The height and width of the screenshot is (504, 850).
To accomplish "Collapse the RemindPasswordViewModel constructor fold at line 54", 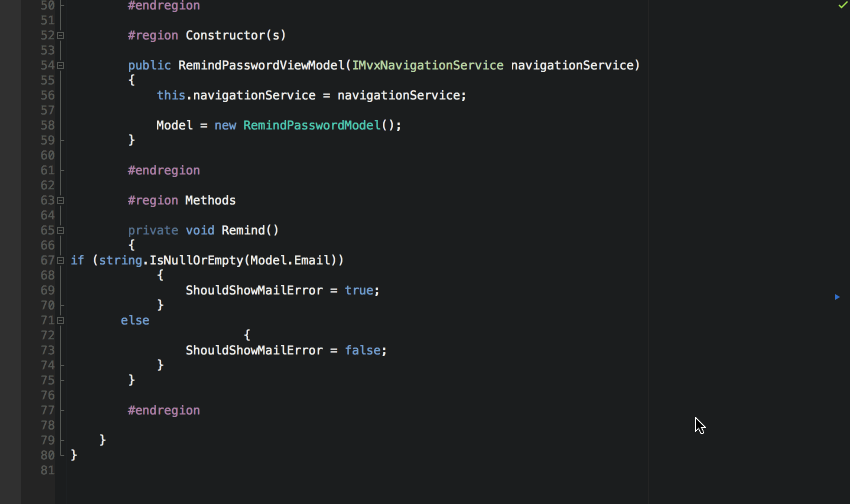I will tap(61, 66).
